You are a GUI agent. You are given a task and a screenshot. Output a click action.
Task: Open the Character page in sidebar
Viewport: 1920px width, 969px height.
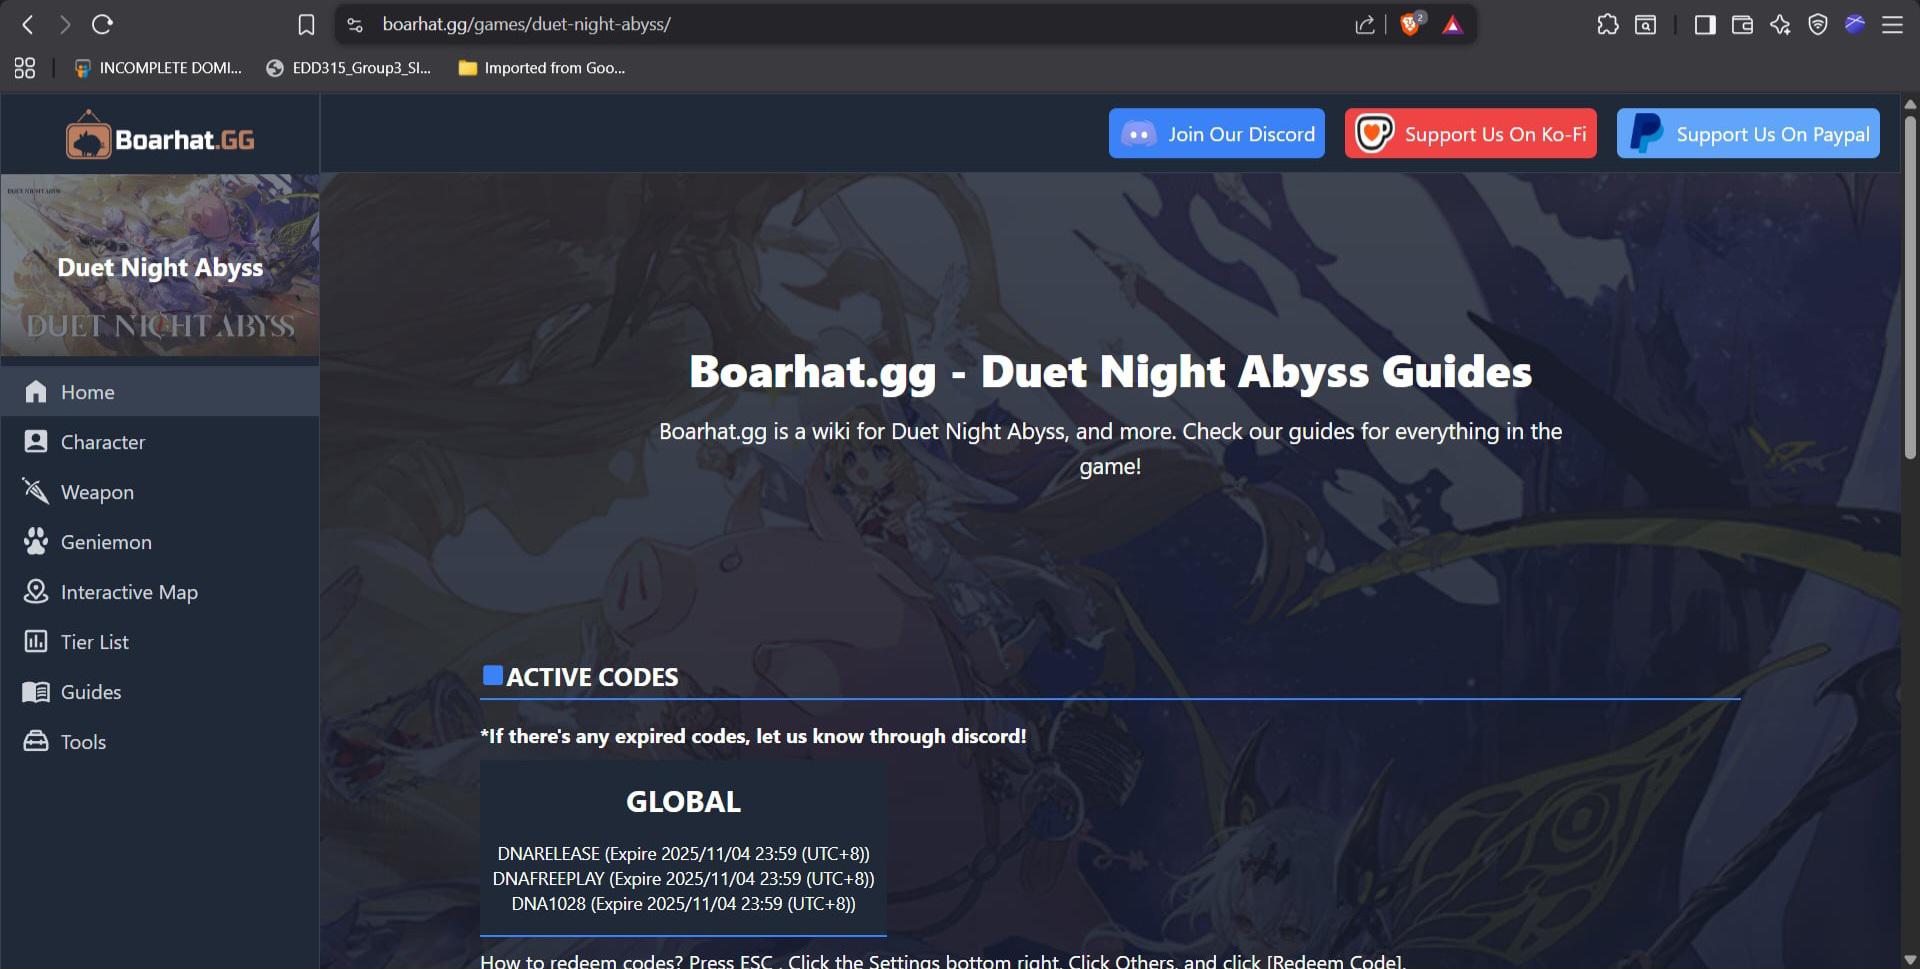pos(102,442)
